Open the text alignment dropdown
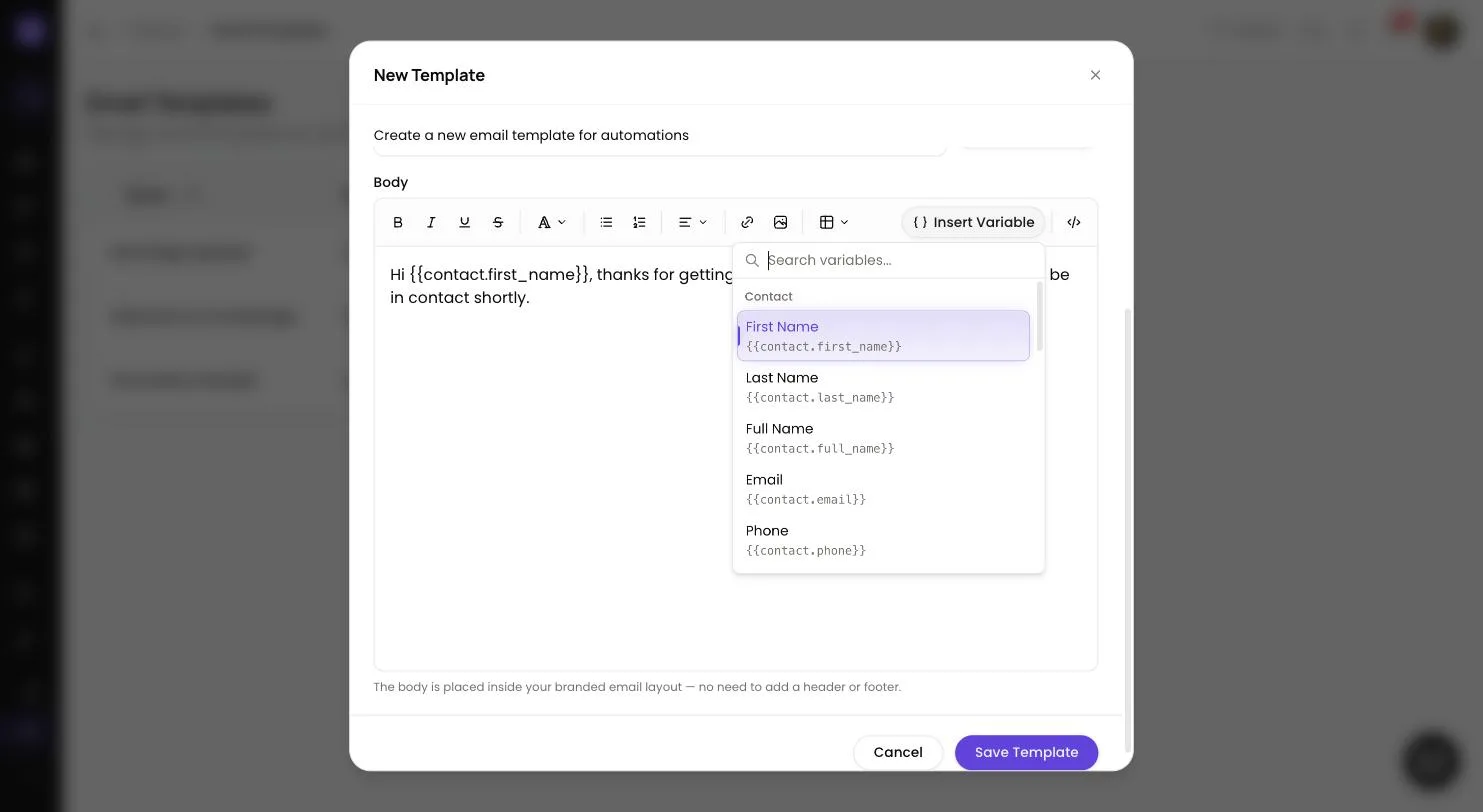This screenshot has width=1483, height=812. pos(693,222)
